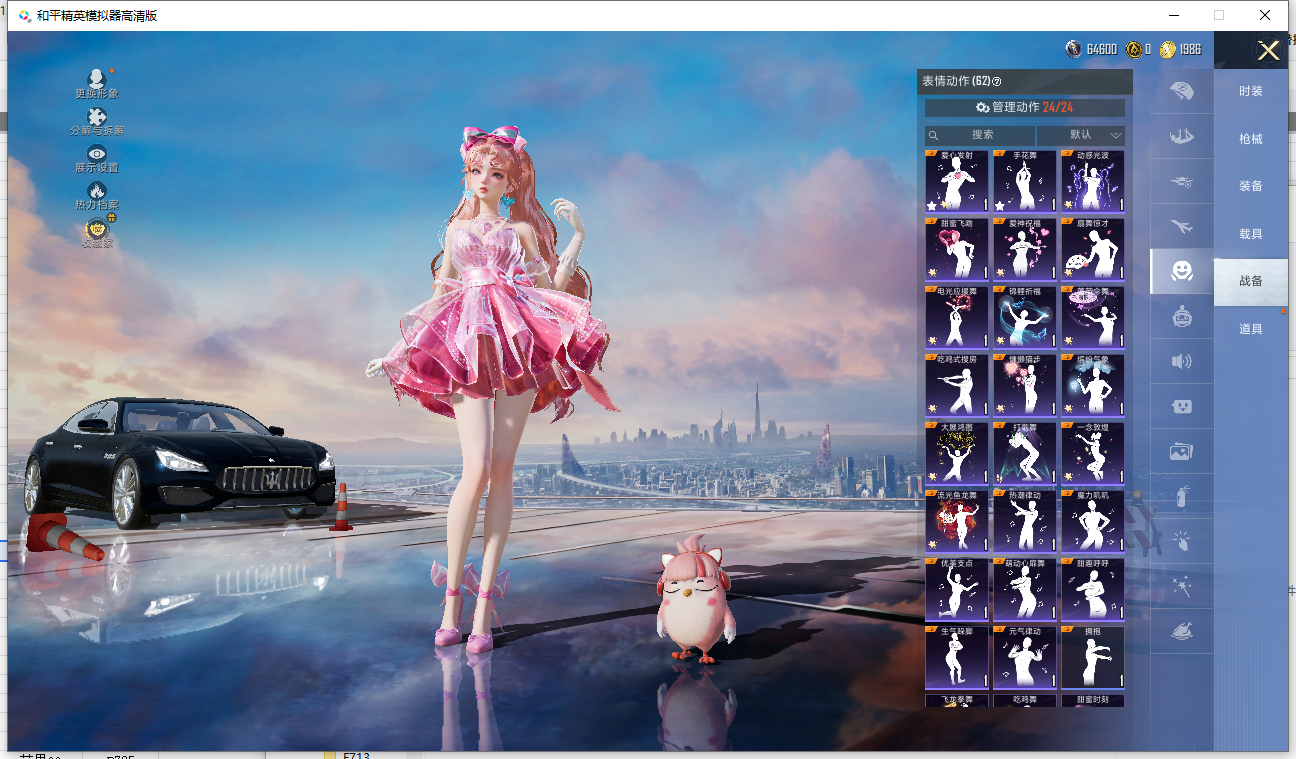
Task: Open the speaker voice category icon
Action: [x=1182, y=361]
